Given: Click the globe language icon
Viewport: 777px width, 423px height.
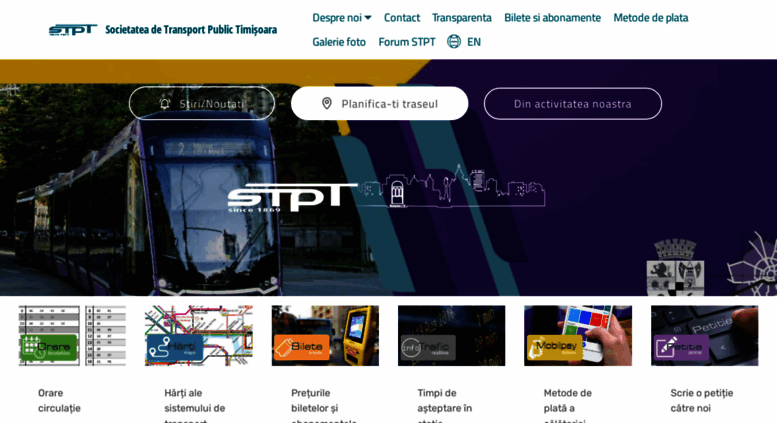Looking at the screenshot, I should tap(454, 42).
